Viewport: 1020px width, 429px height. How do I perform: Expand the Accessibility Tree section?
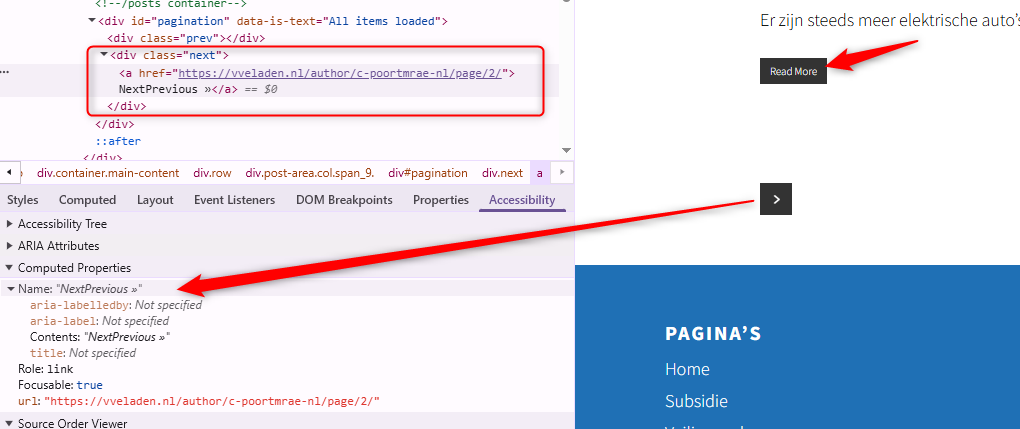pyautogui.click(x=10, y=224)
